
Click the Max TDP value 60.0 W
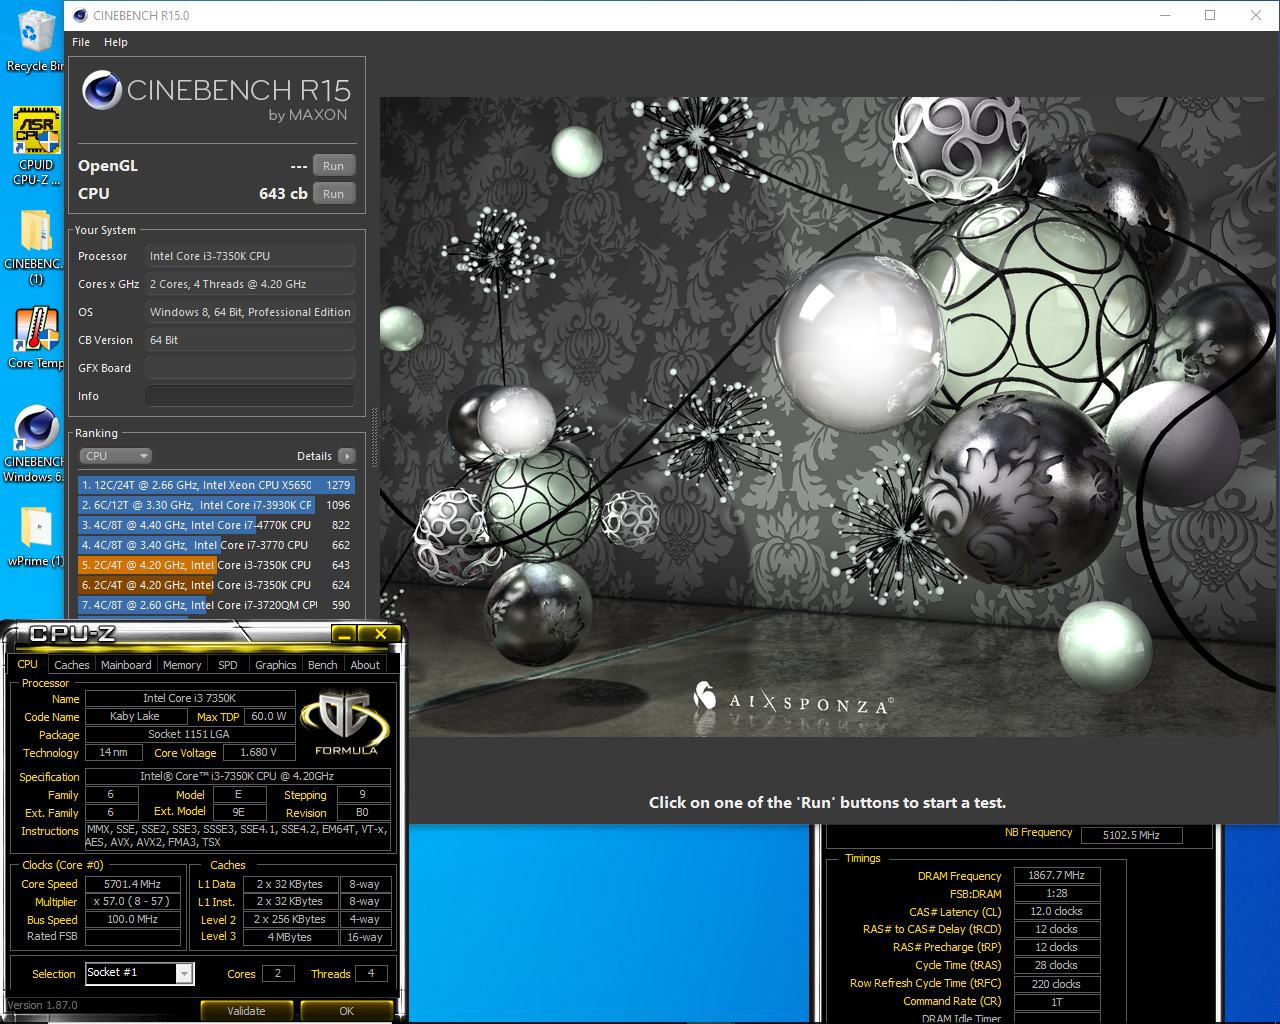269,716
